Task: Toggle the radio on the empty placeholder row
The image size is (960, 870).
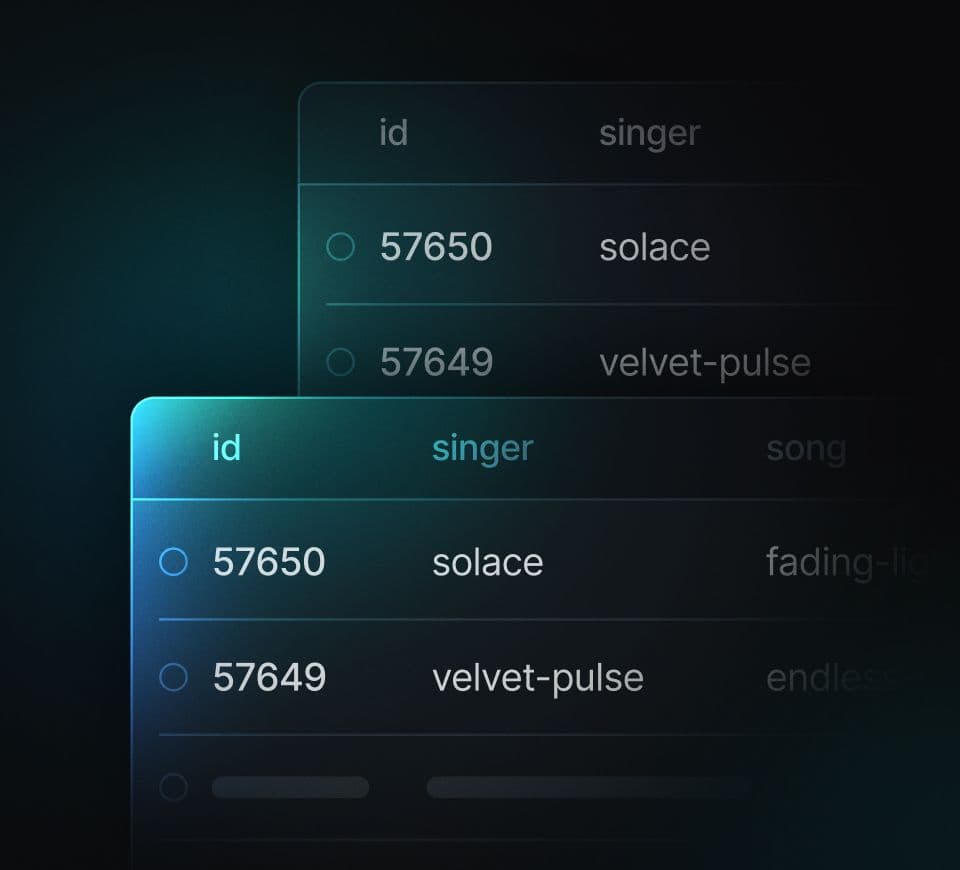Action: [x=173, y=788]
